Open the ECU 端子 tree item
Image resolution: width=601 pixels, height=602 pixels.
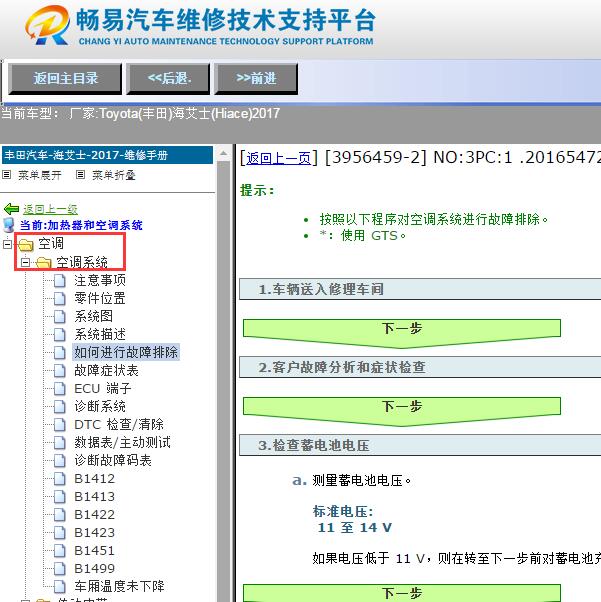[x=103, y=389]
